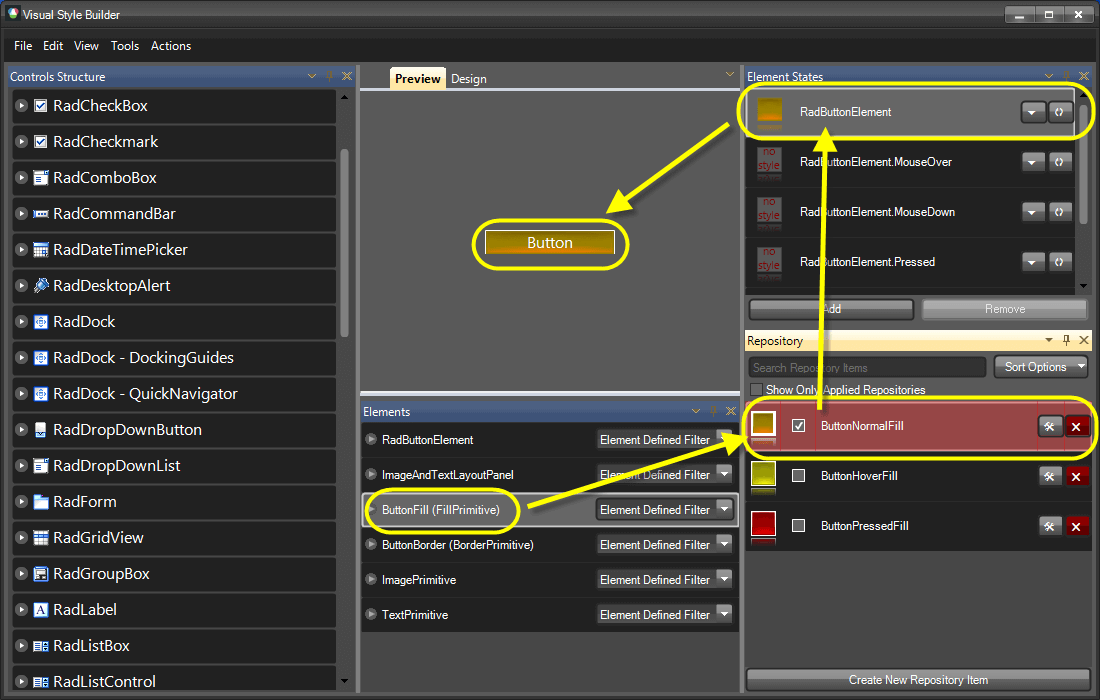Open the Sort Options dropdown
1100x700 pixels.
pos(1040,366)
